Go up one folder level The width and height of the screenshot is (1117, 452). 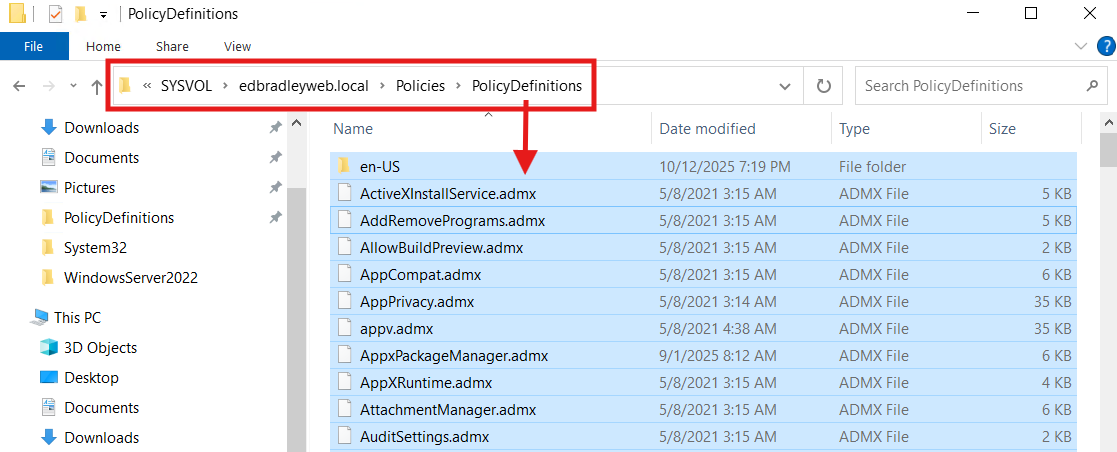point(98,86)
